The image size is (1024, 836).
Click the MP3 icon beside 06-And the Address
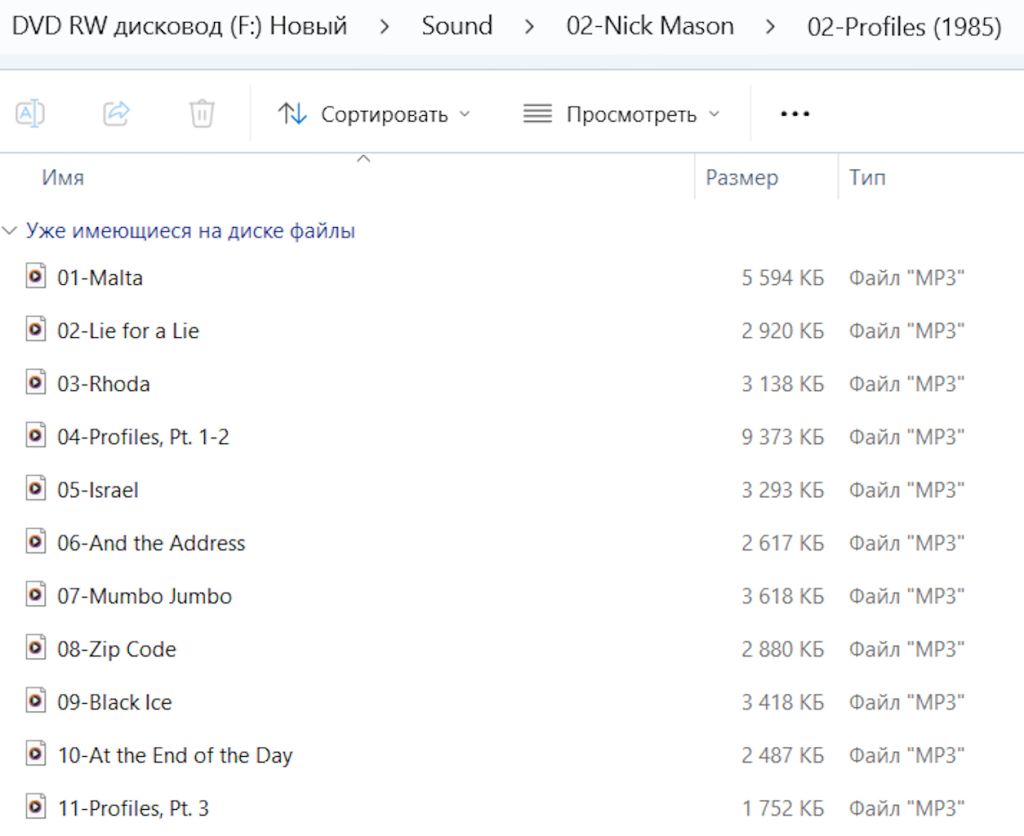(x=35, y=541)
